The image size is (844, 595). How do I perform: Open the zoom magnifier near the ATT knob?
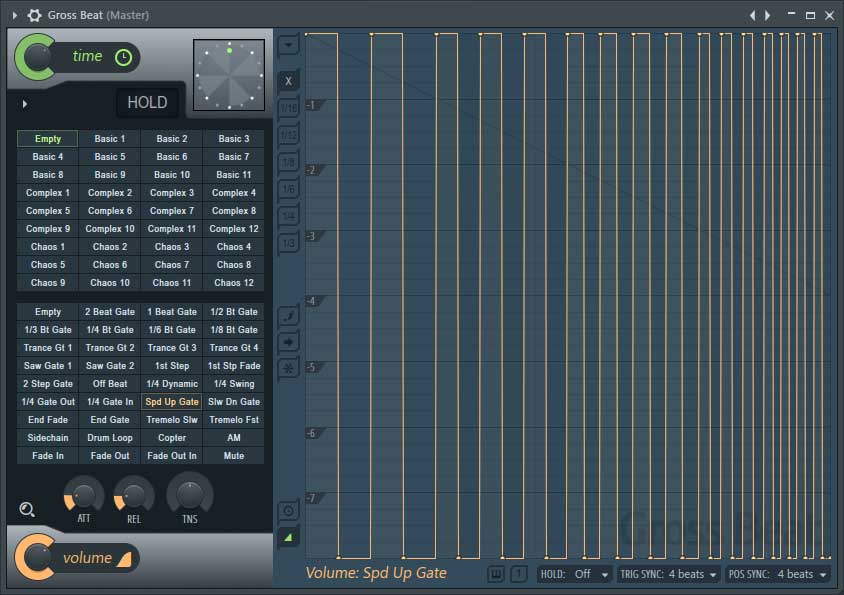click(26, 509)
